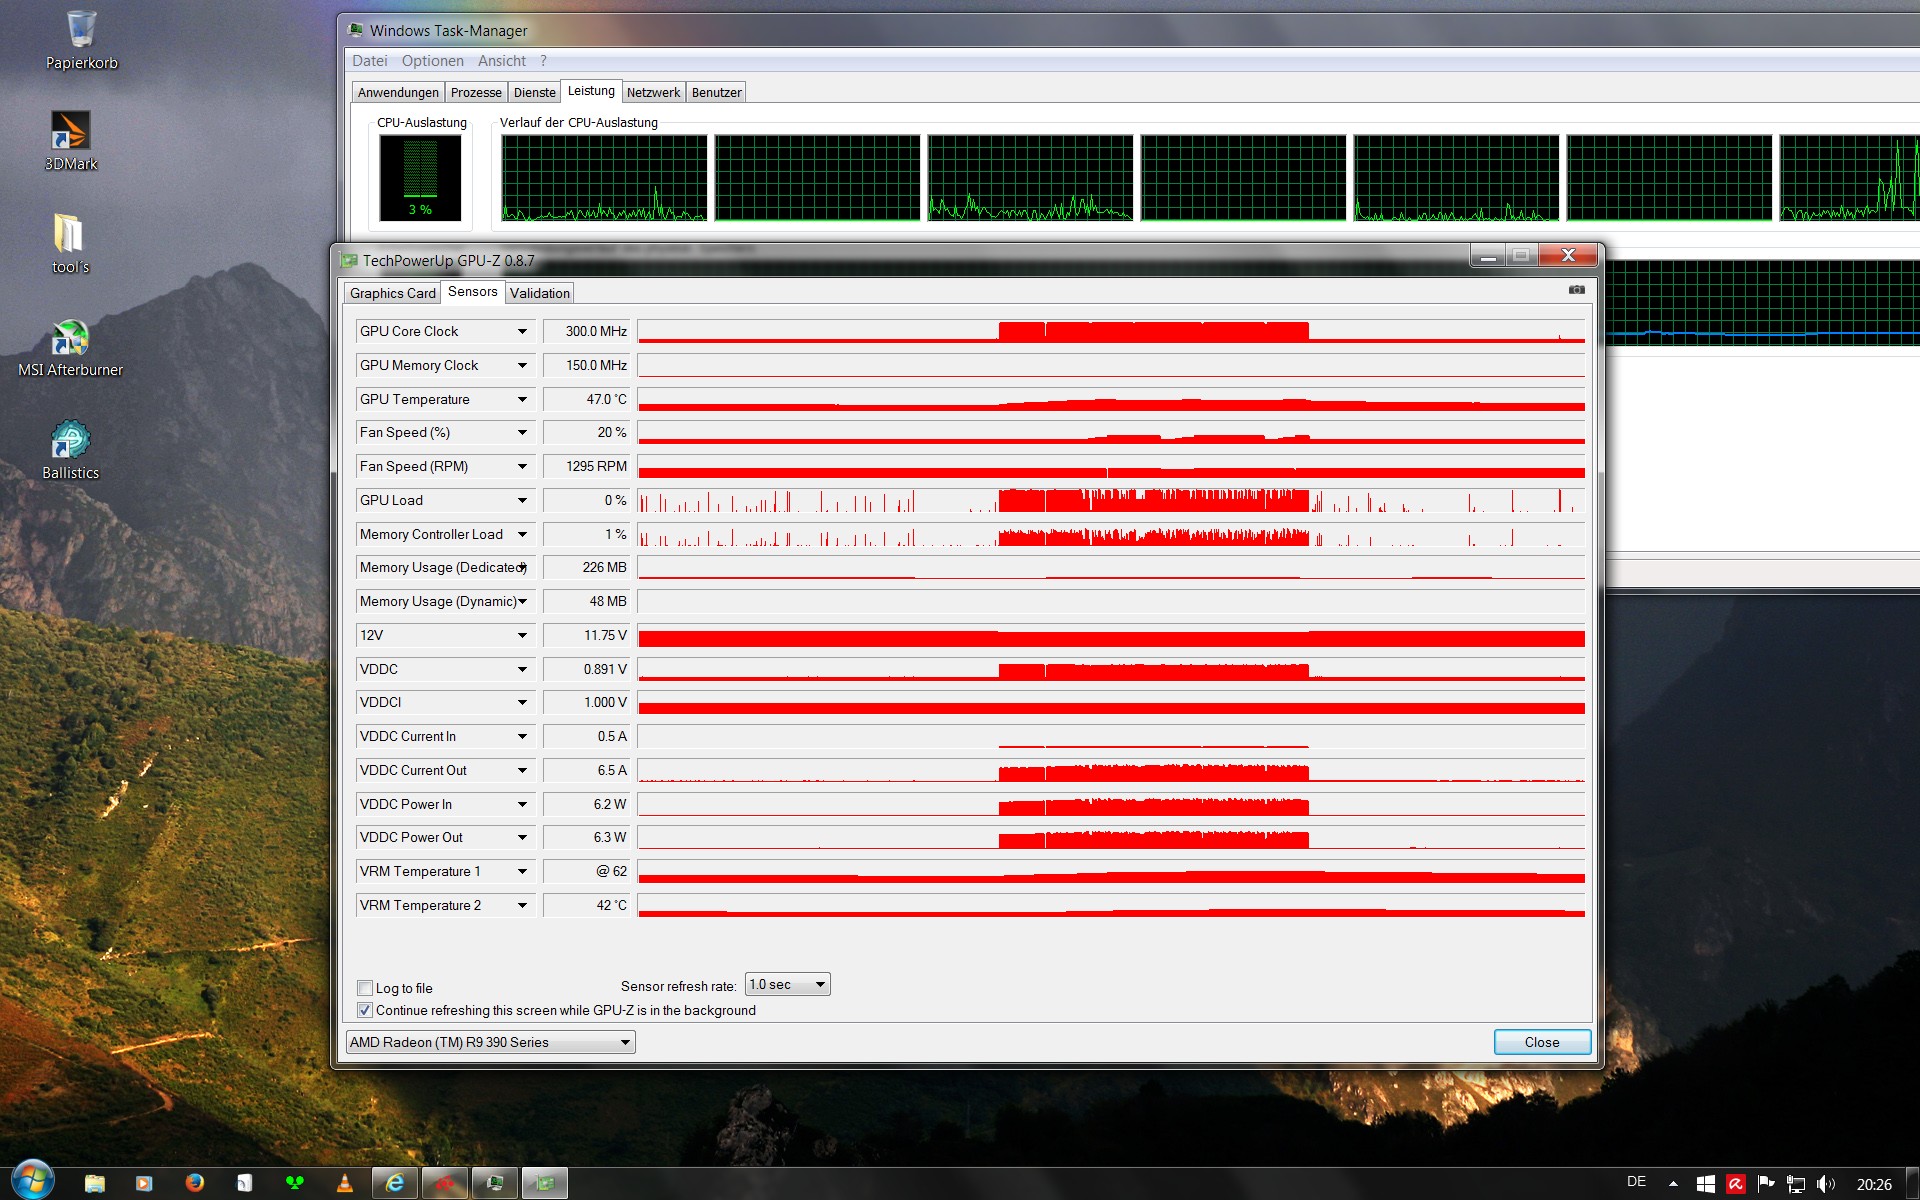This screenshot has height=1200, width=1920.
Task: Open the Optionen menu in Task-Manager
Action: pos(432,61)
